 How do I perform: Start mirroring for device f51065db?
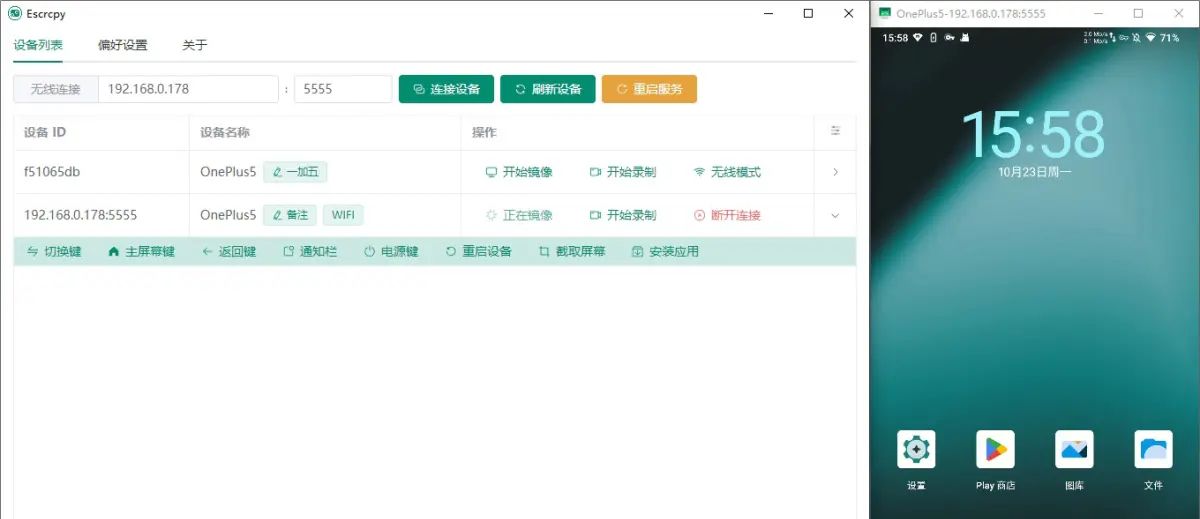point(519,172)
